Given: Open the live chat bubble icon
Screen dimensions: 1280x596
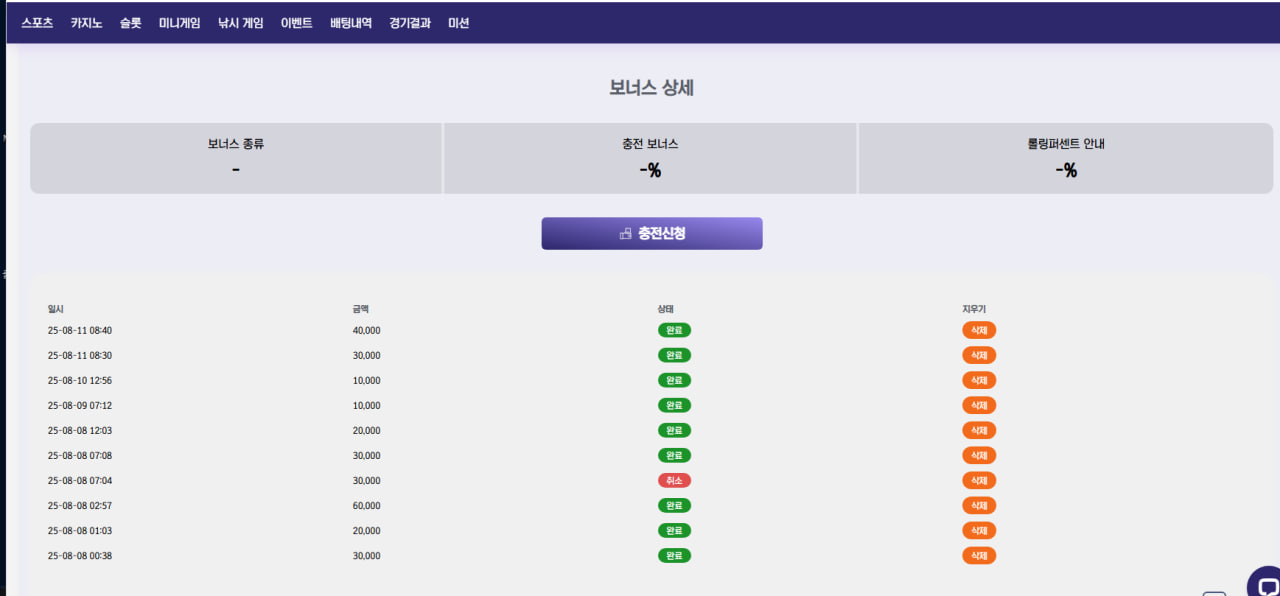Looking at the screenshot, I should (x=1266, y=584).
